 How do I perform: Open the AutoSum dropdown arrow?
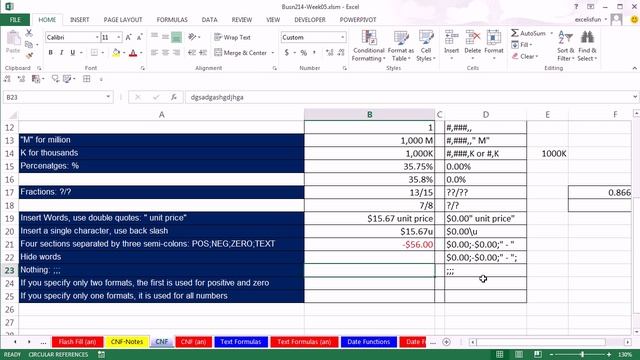tap(551, 33)
